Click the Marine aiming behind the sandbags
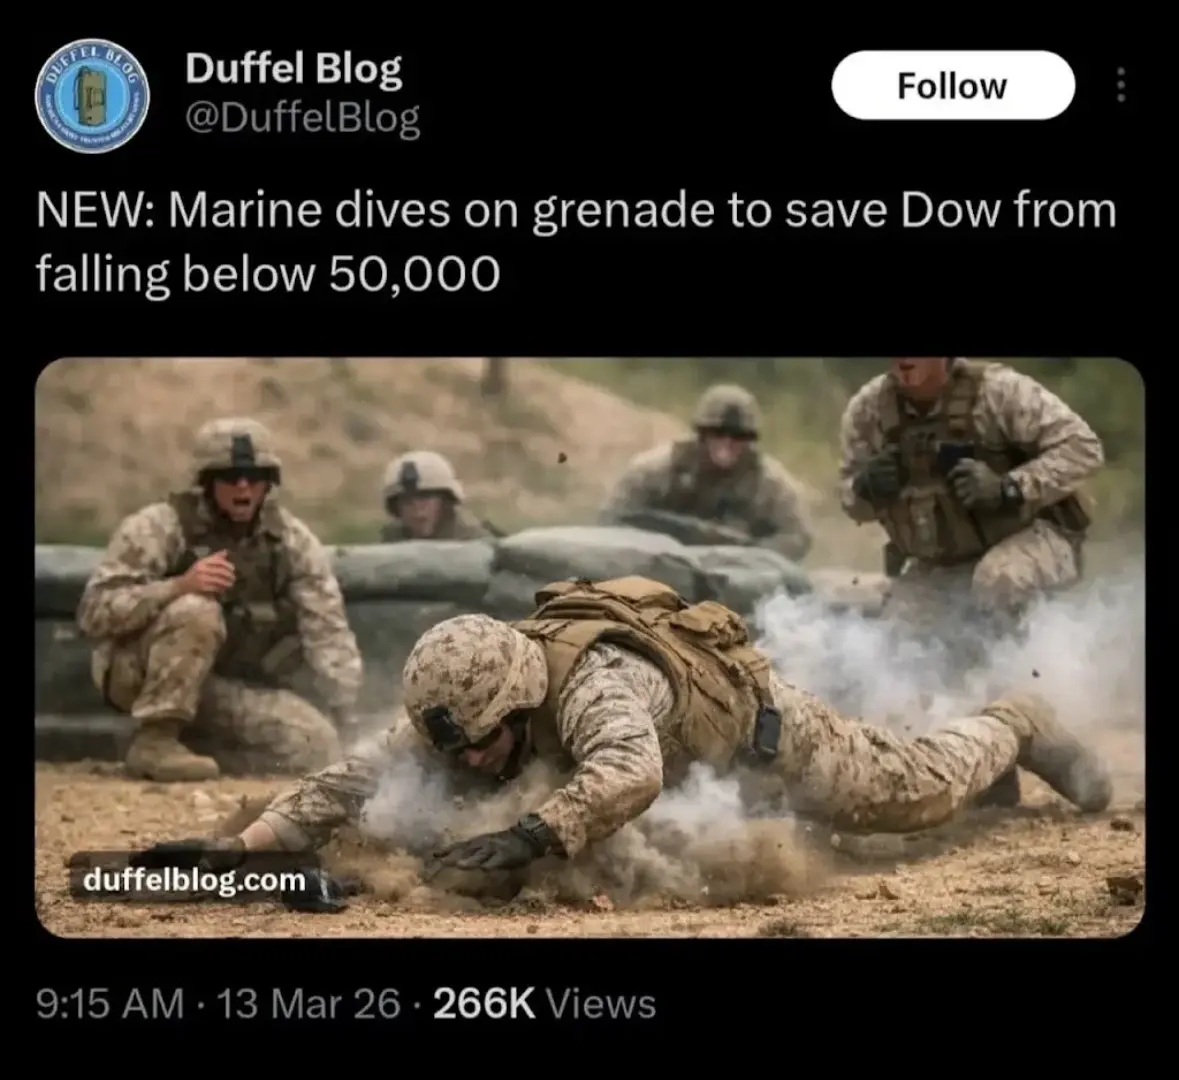 tap(714, 474)
